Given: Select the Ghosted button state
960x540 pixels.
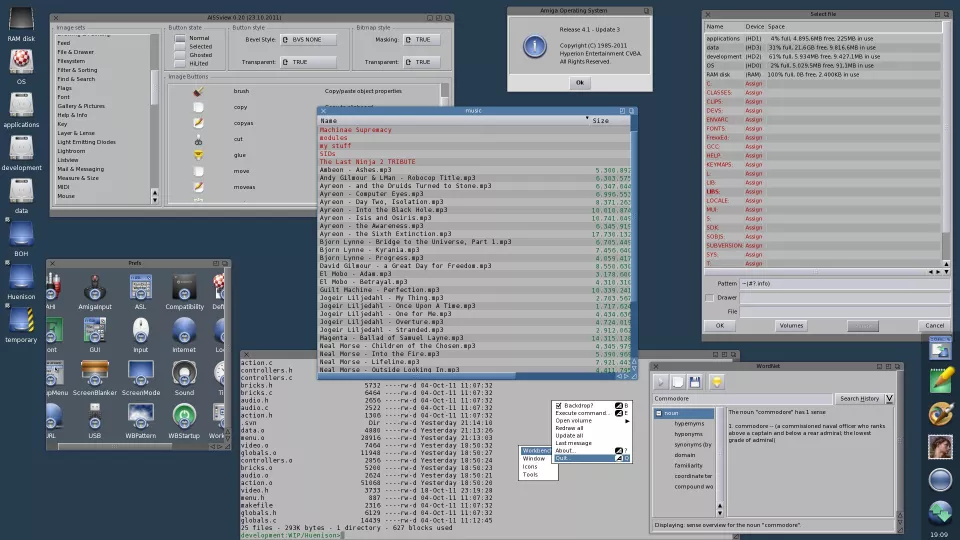Looking at the screenshot, I should (x=181, y=55).
